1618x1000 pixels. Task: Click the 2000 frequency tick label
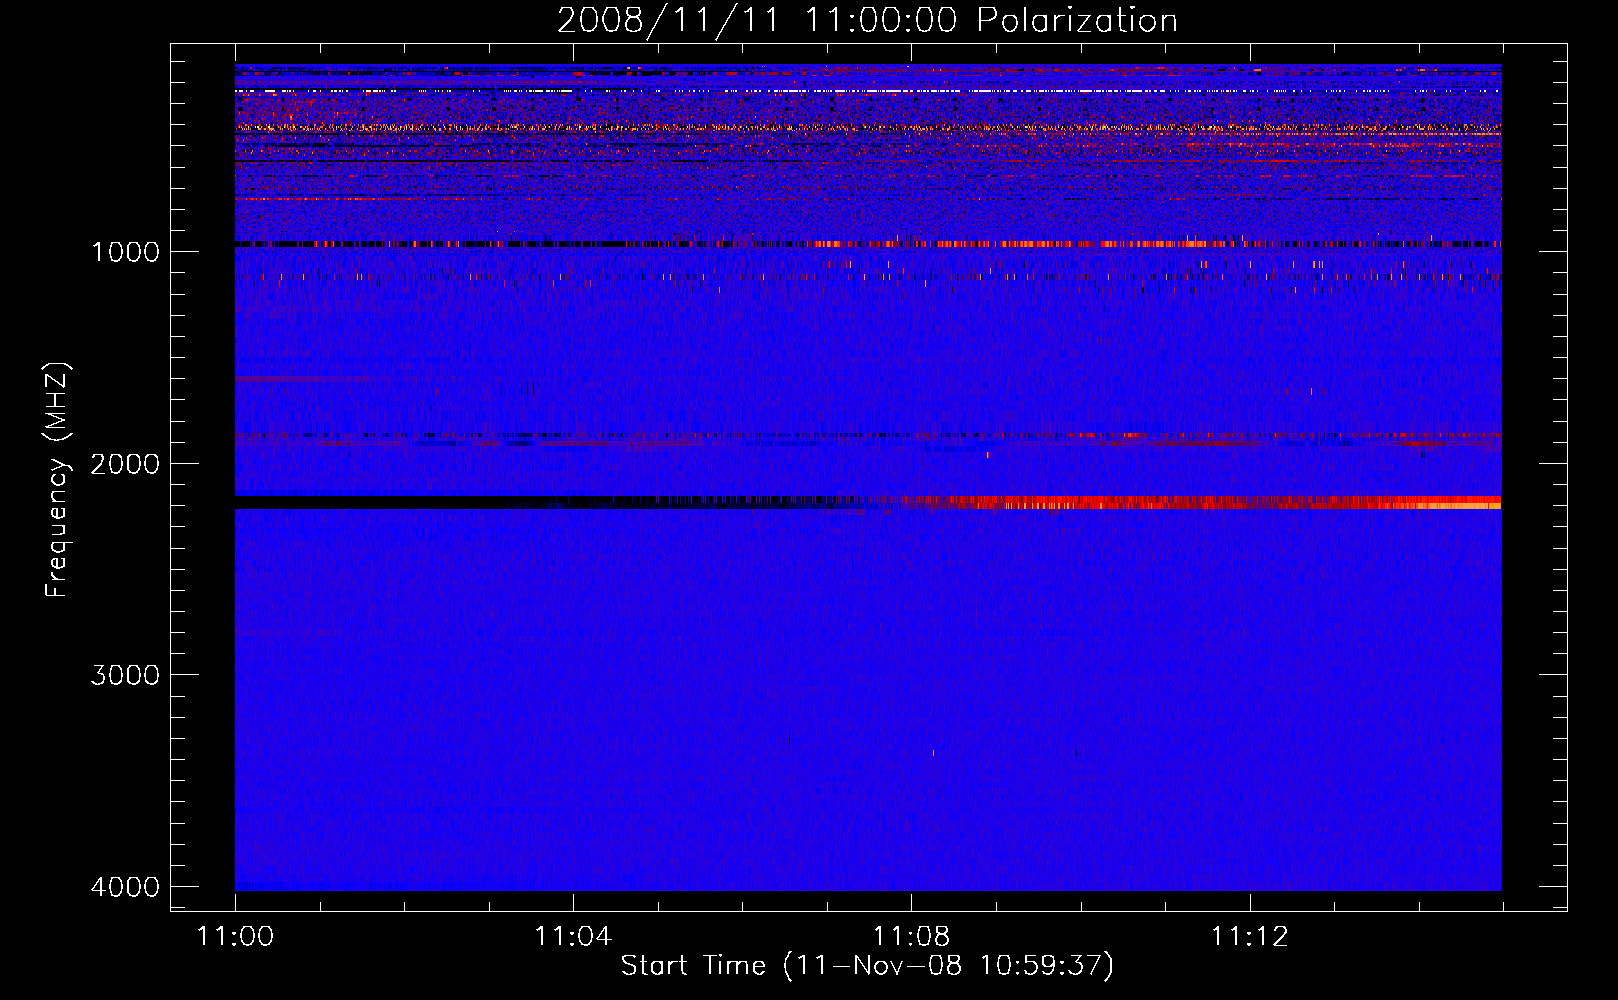(x=125, y=463)
